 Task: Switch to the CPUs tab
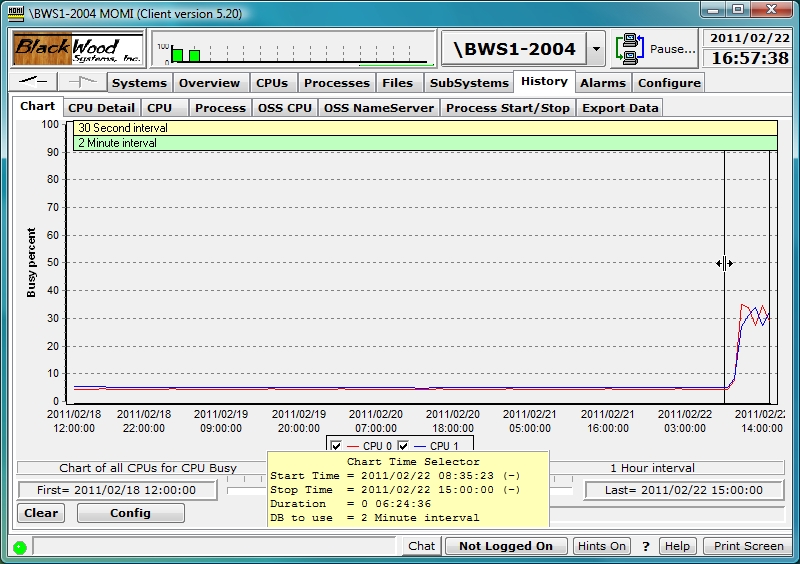coord(272,83)
